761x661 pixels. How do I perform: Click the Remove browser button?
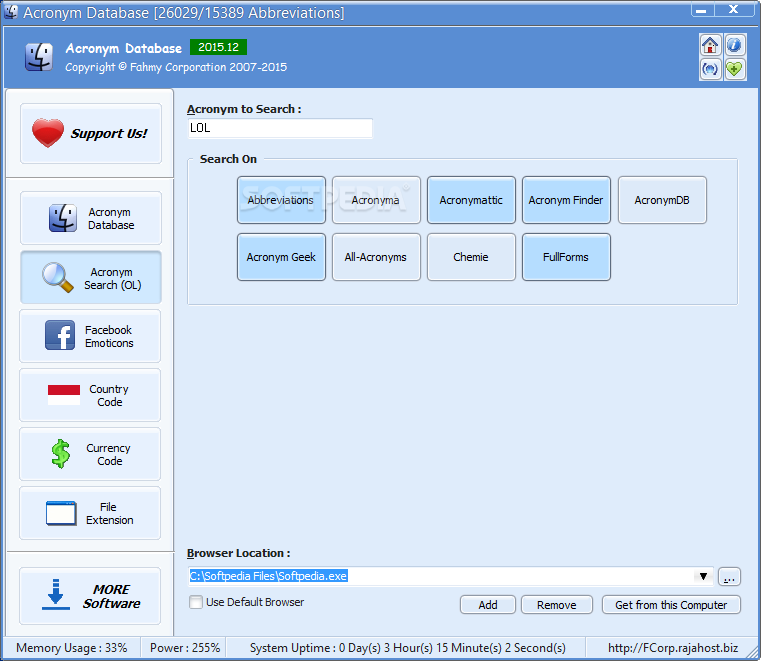[557, 605]
